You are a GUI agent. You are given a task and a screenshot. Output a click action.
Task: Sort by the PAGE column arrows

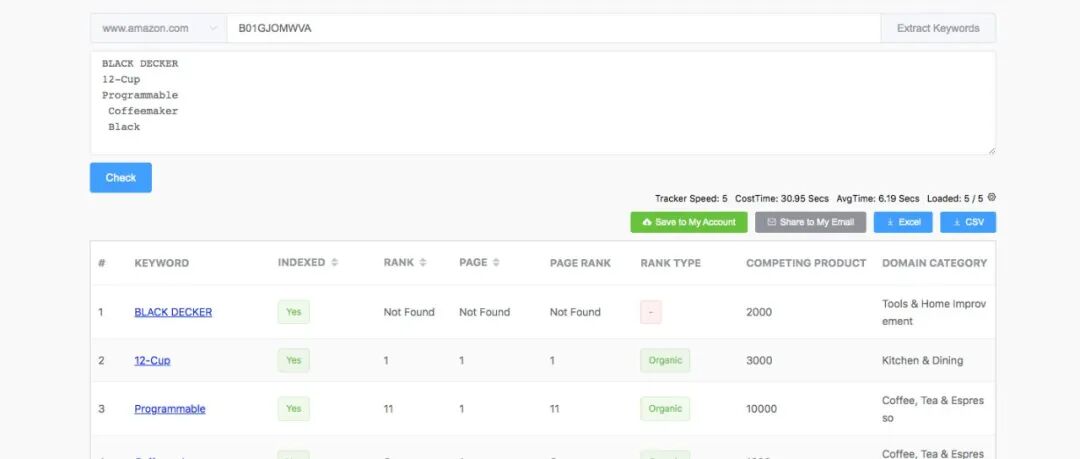[496, 263]
